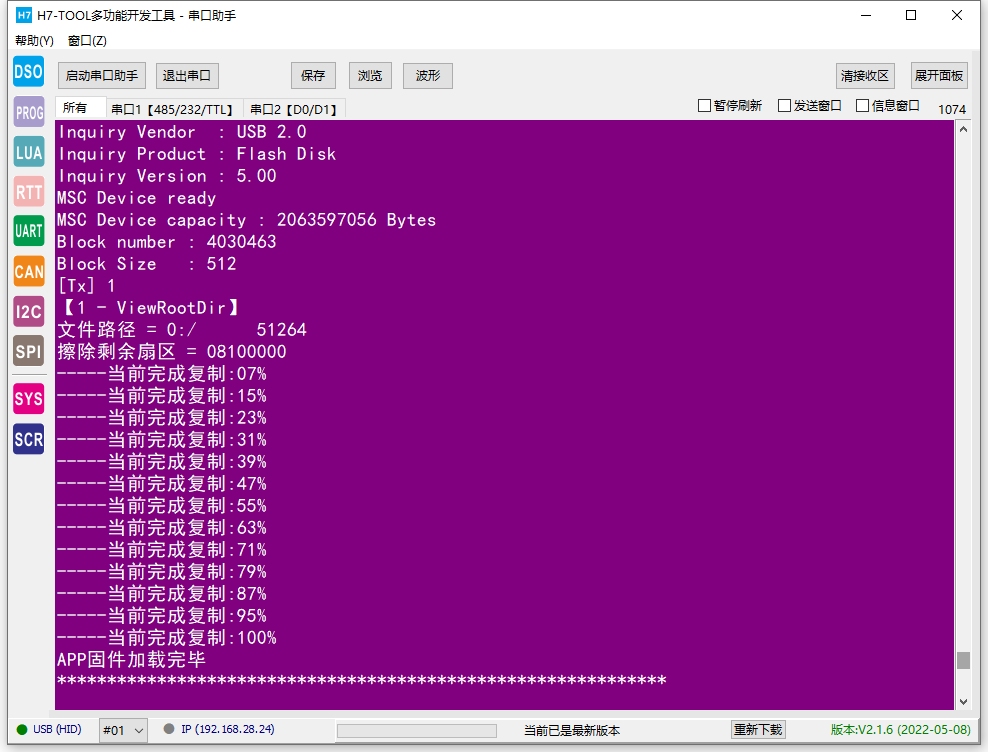The width and height of the screenshot is (988, 752).
Task: Expand the #01 device dropdown
Action: click(x=124, y=730)
